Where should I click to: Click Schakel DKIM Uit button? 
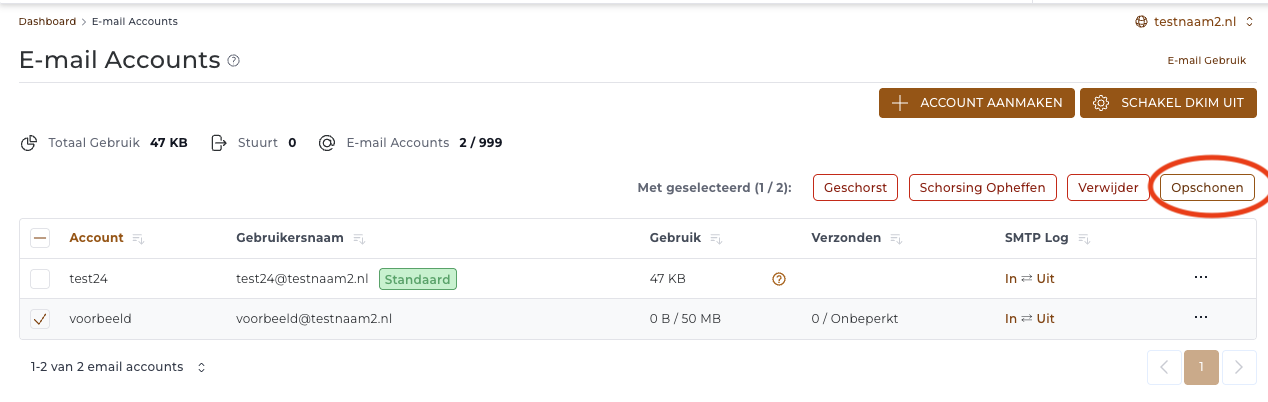click(x=1168, y=103)
